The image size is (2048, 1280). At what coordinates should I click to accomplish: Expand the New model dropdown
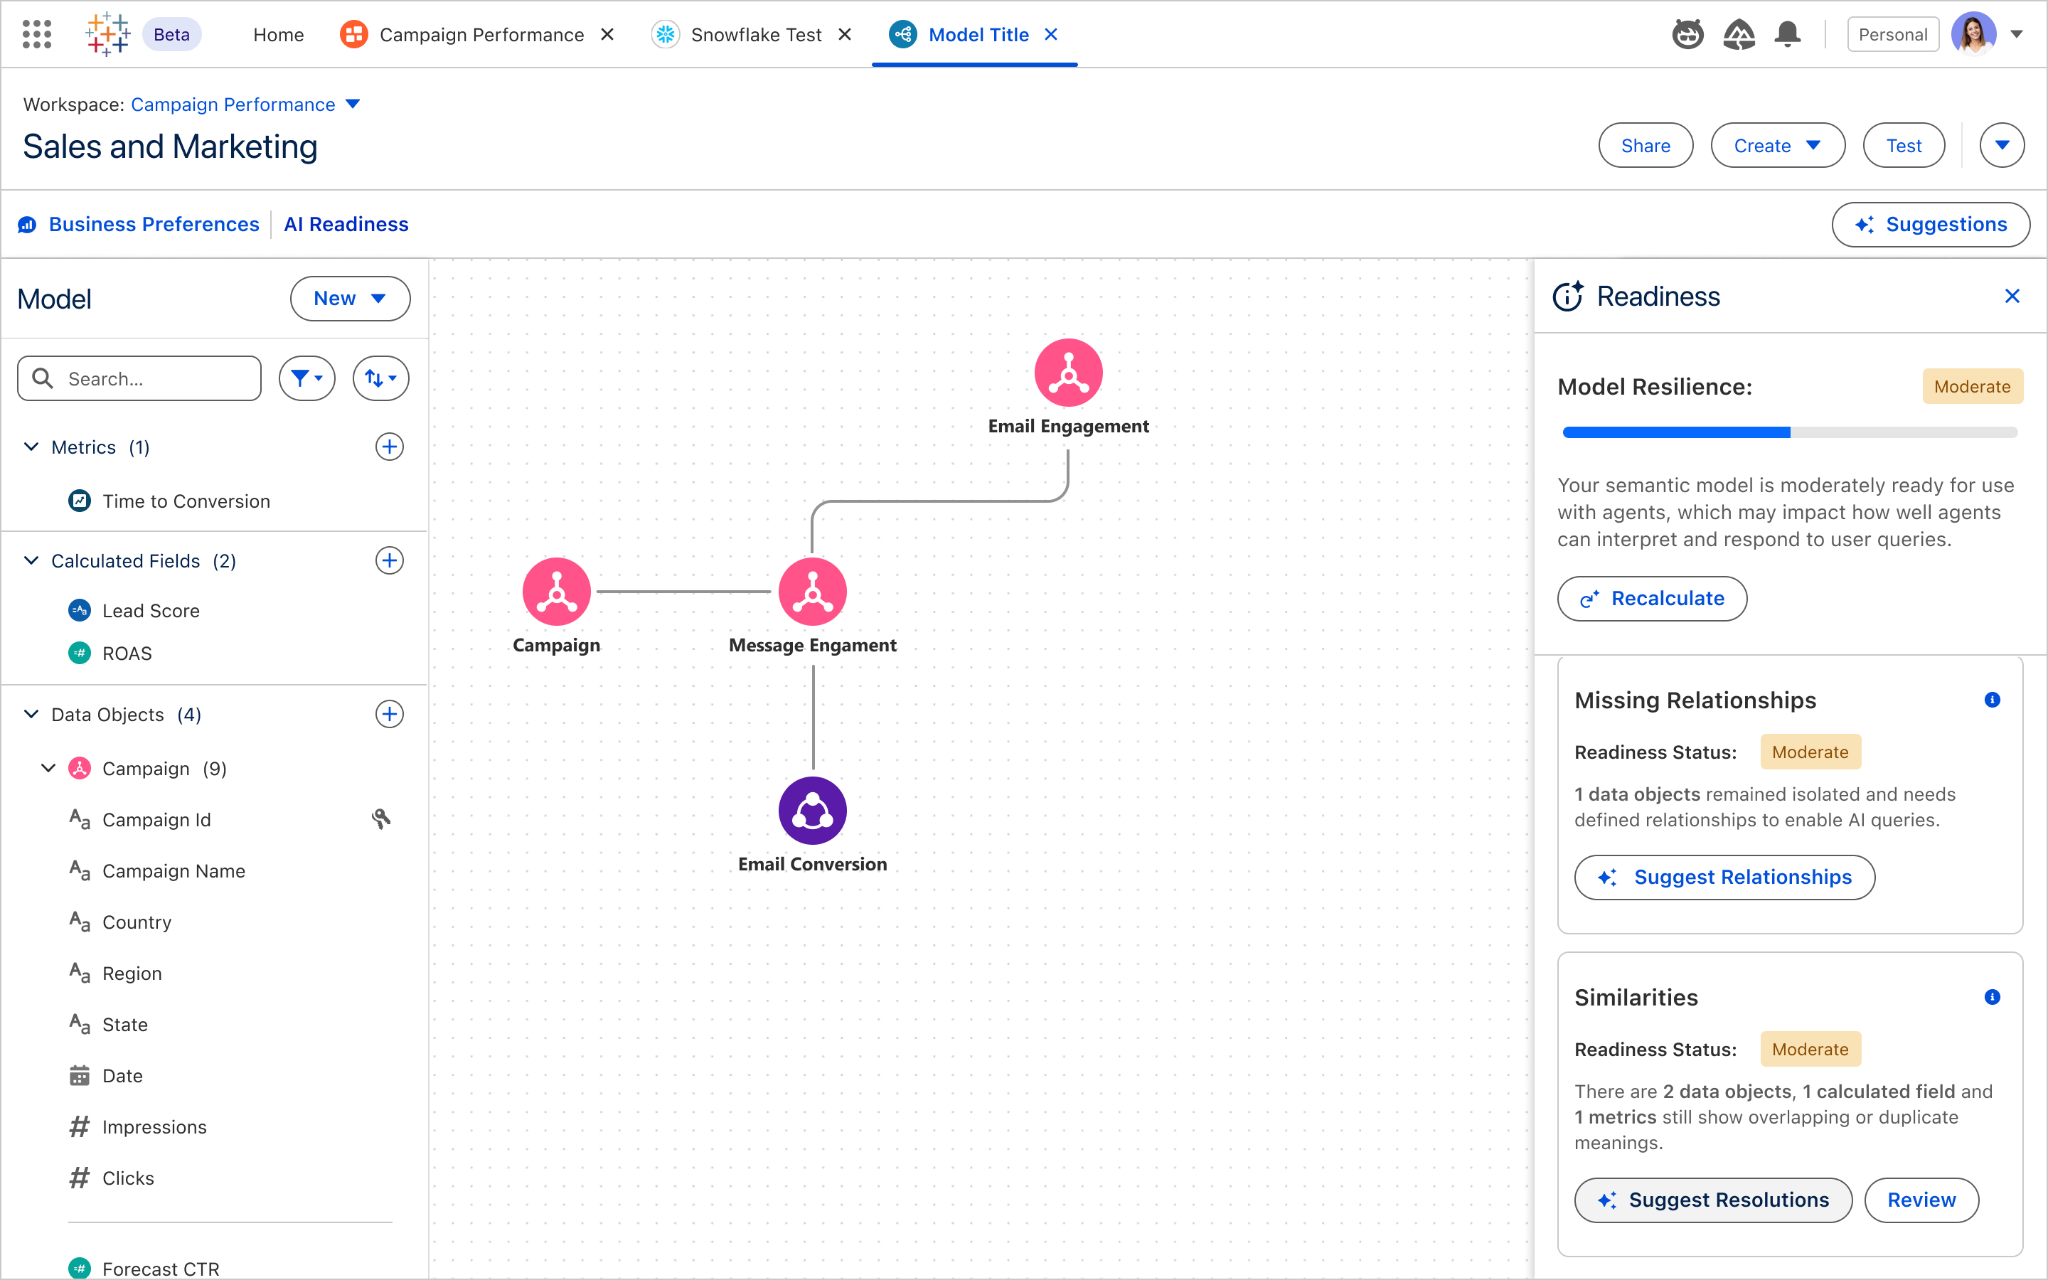tap(349, 298)
